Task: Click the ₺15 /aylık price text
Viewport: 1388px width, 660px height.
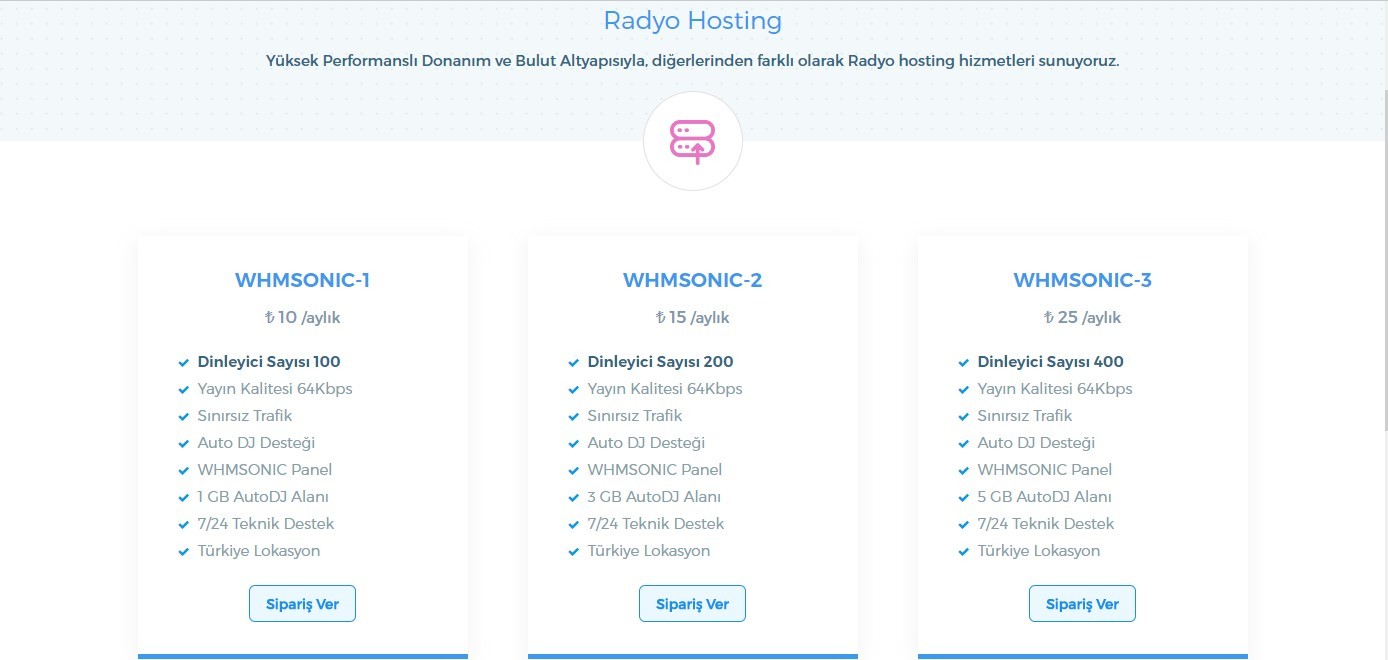Action: tap(692, 318)
